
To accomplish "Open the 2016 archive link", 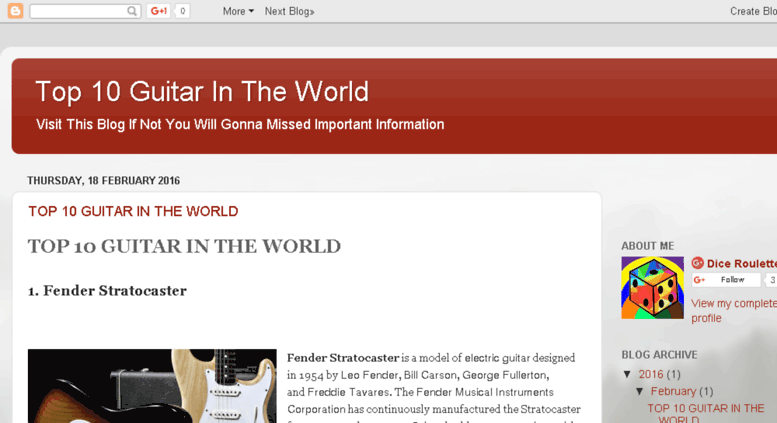I will (651, 374).
